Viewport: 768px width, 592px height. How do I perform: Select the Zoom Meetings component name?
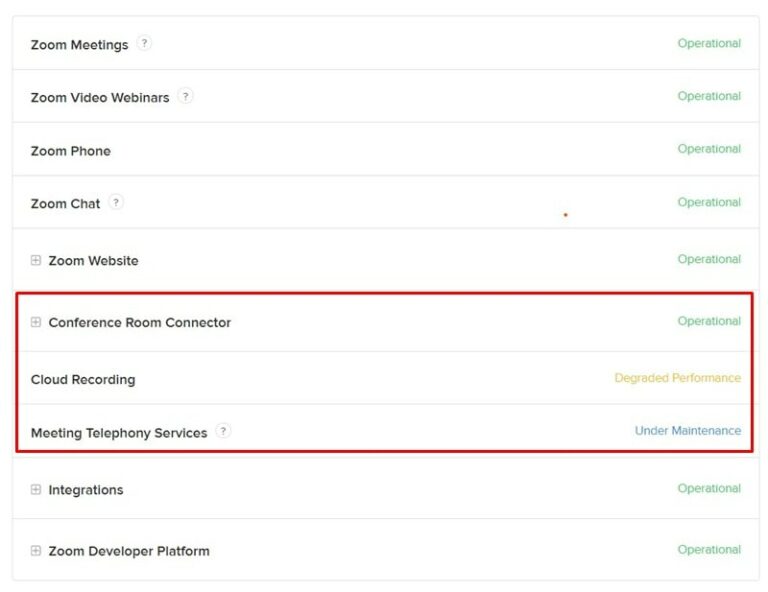79,45
